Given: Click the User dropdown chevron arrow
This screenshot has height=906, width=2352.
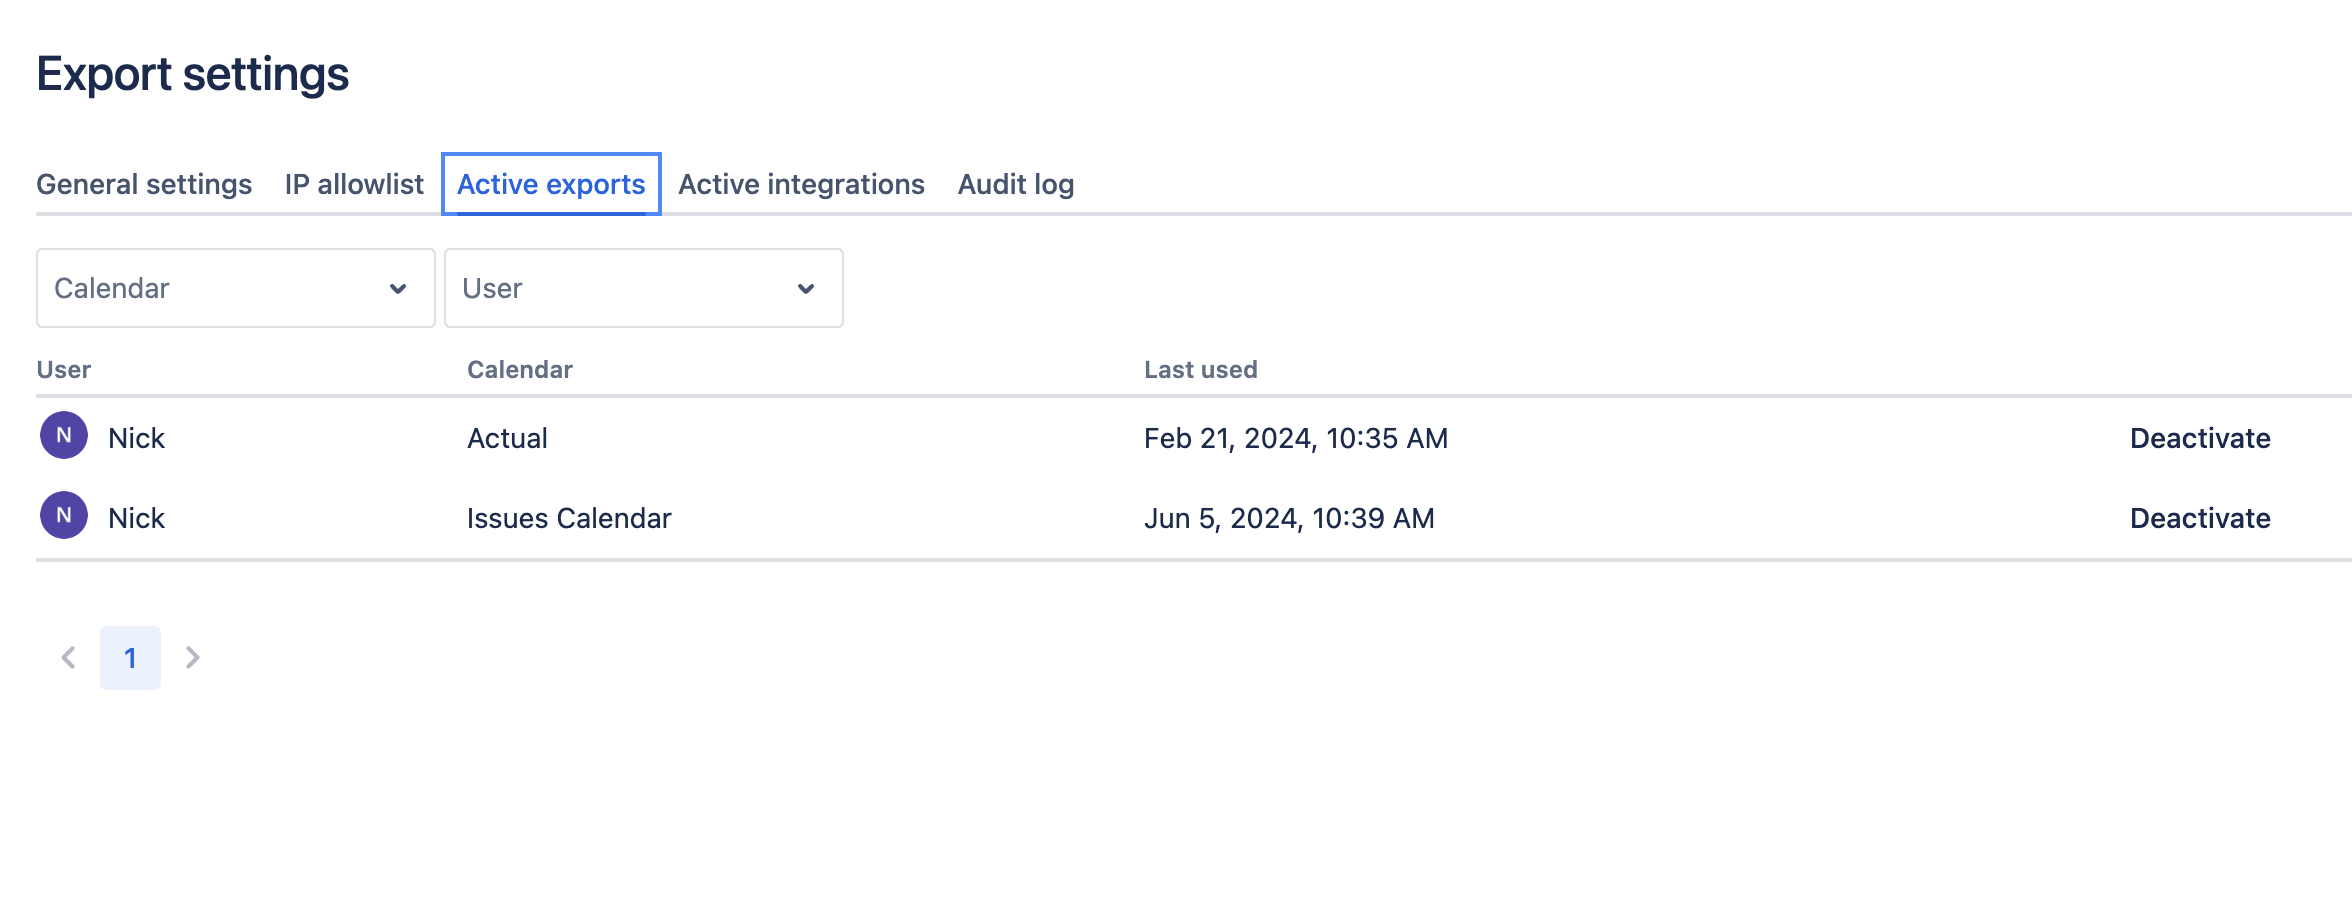Looking at the screenshot, I should pyautogui.click(x=806, y=289).
